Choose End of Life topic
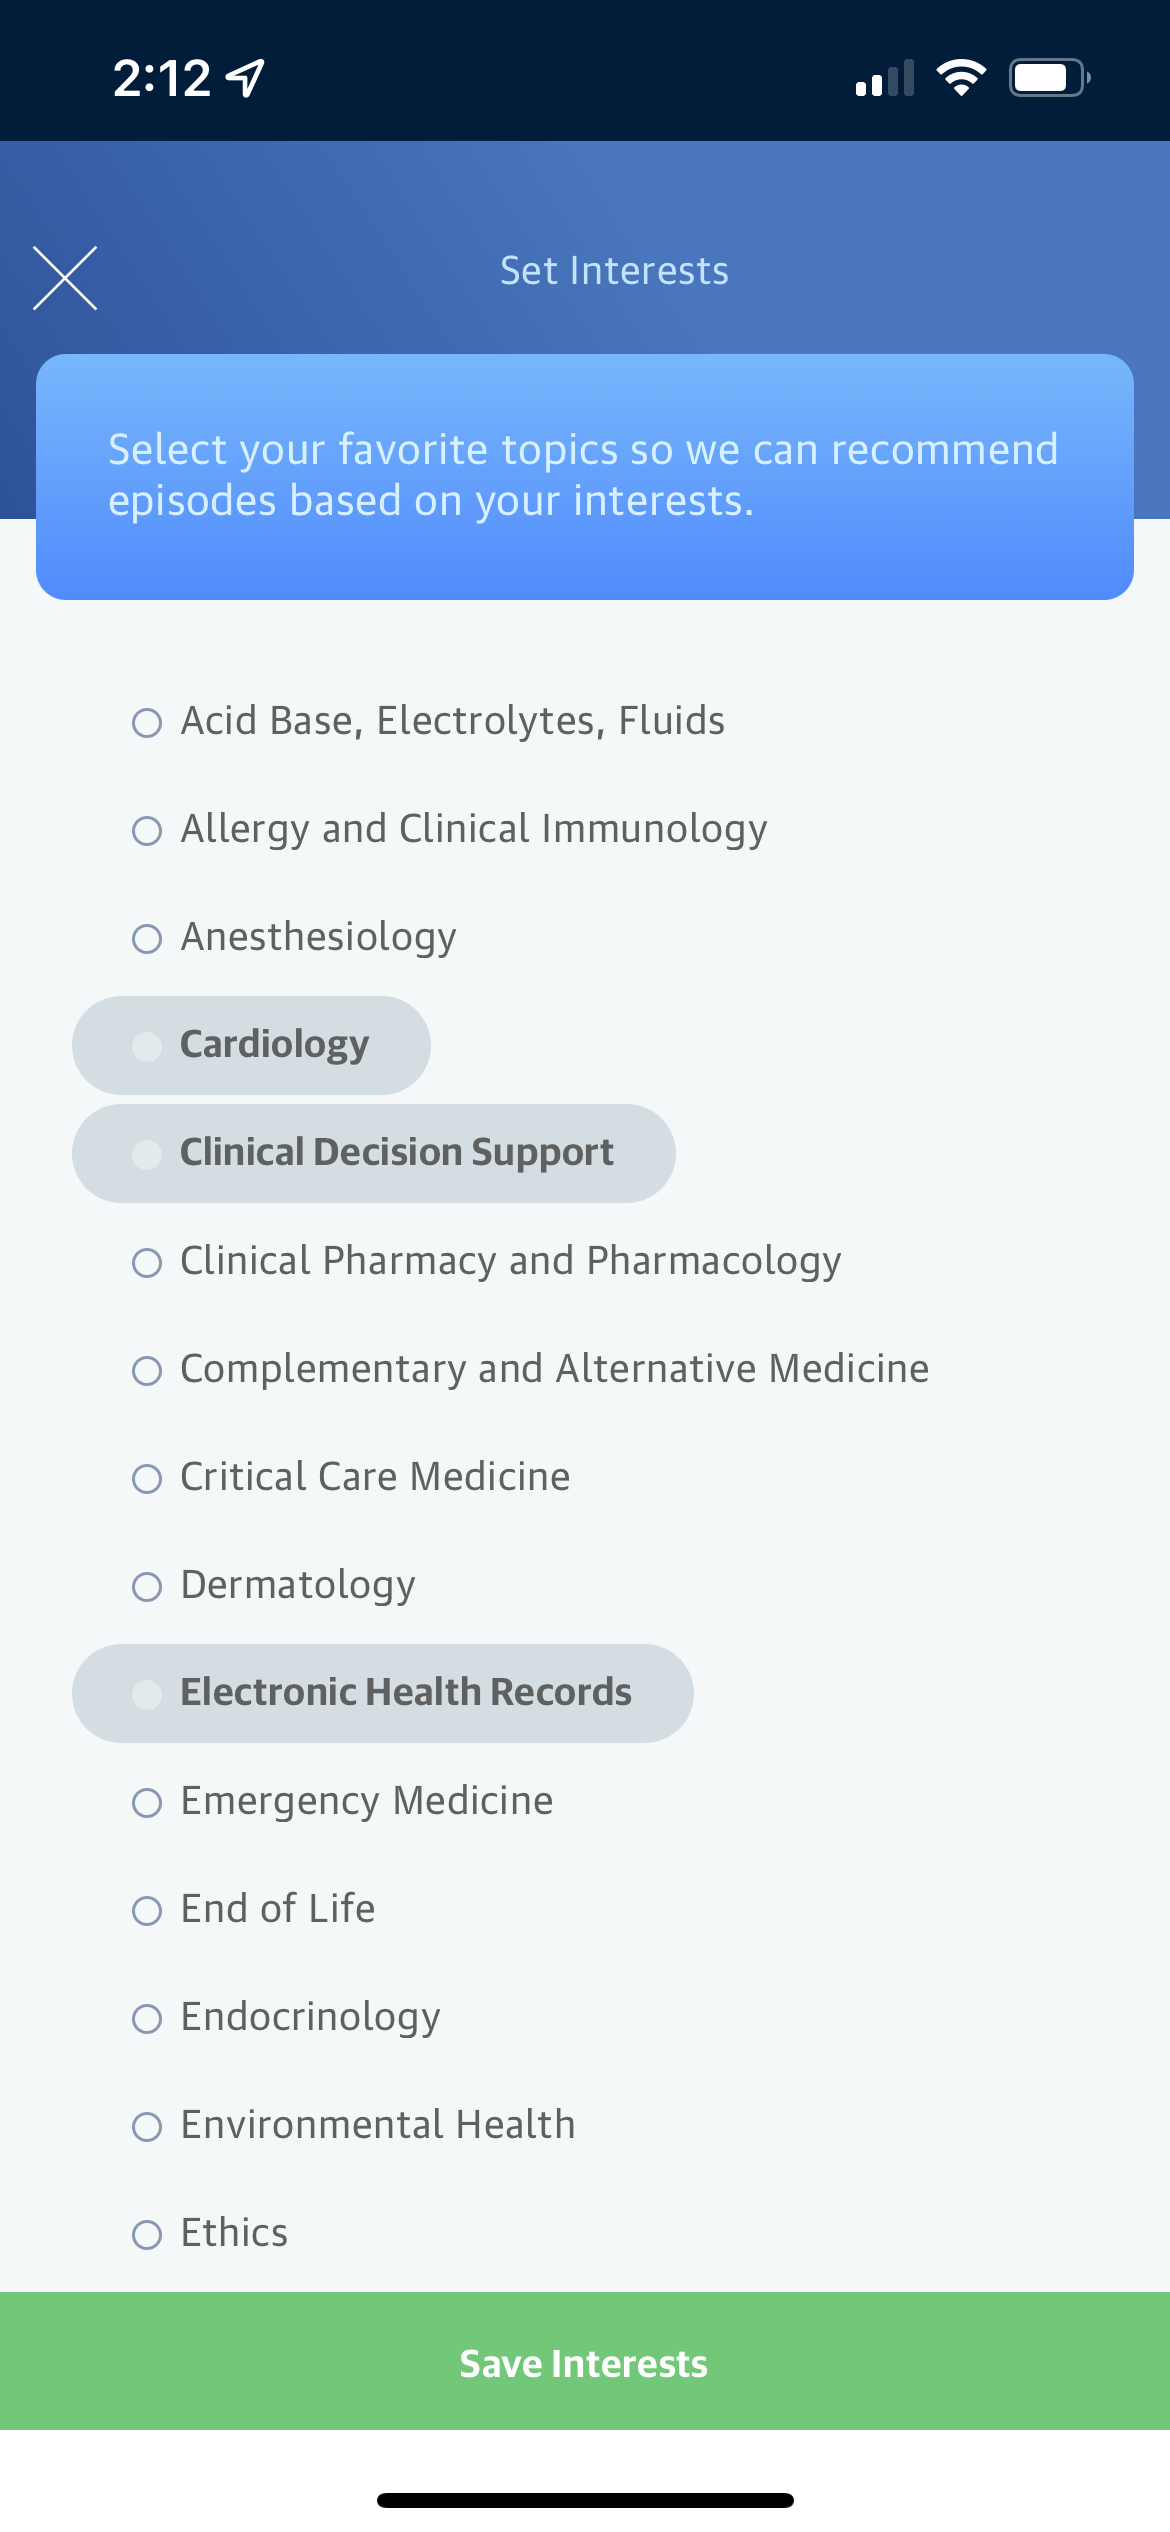 click(x=255, y=1909)
